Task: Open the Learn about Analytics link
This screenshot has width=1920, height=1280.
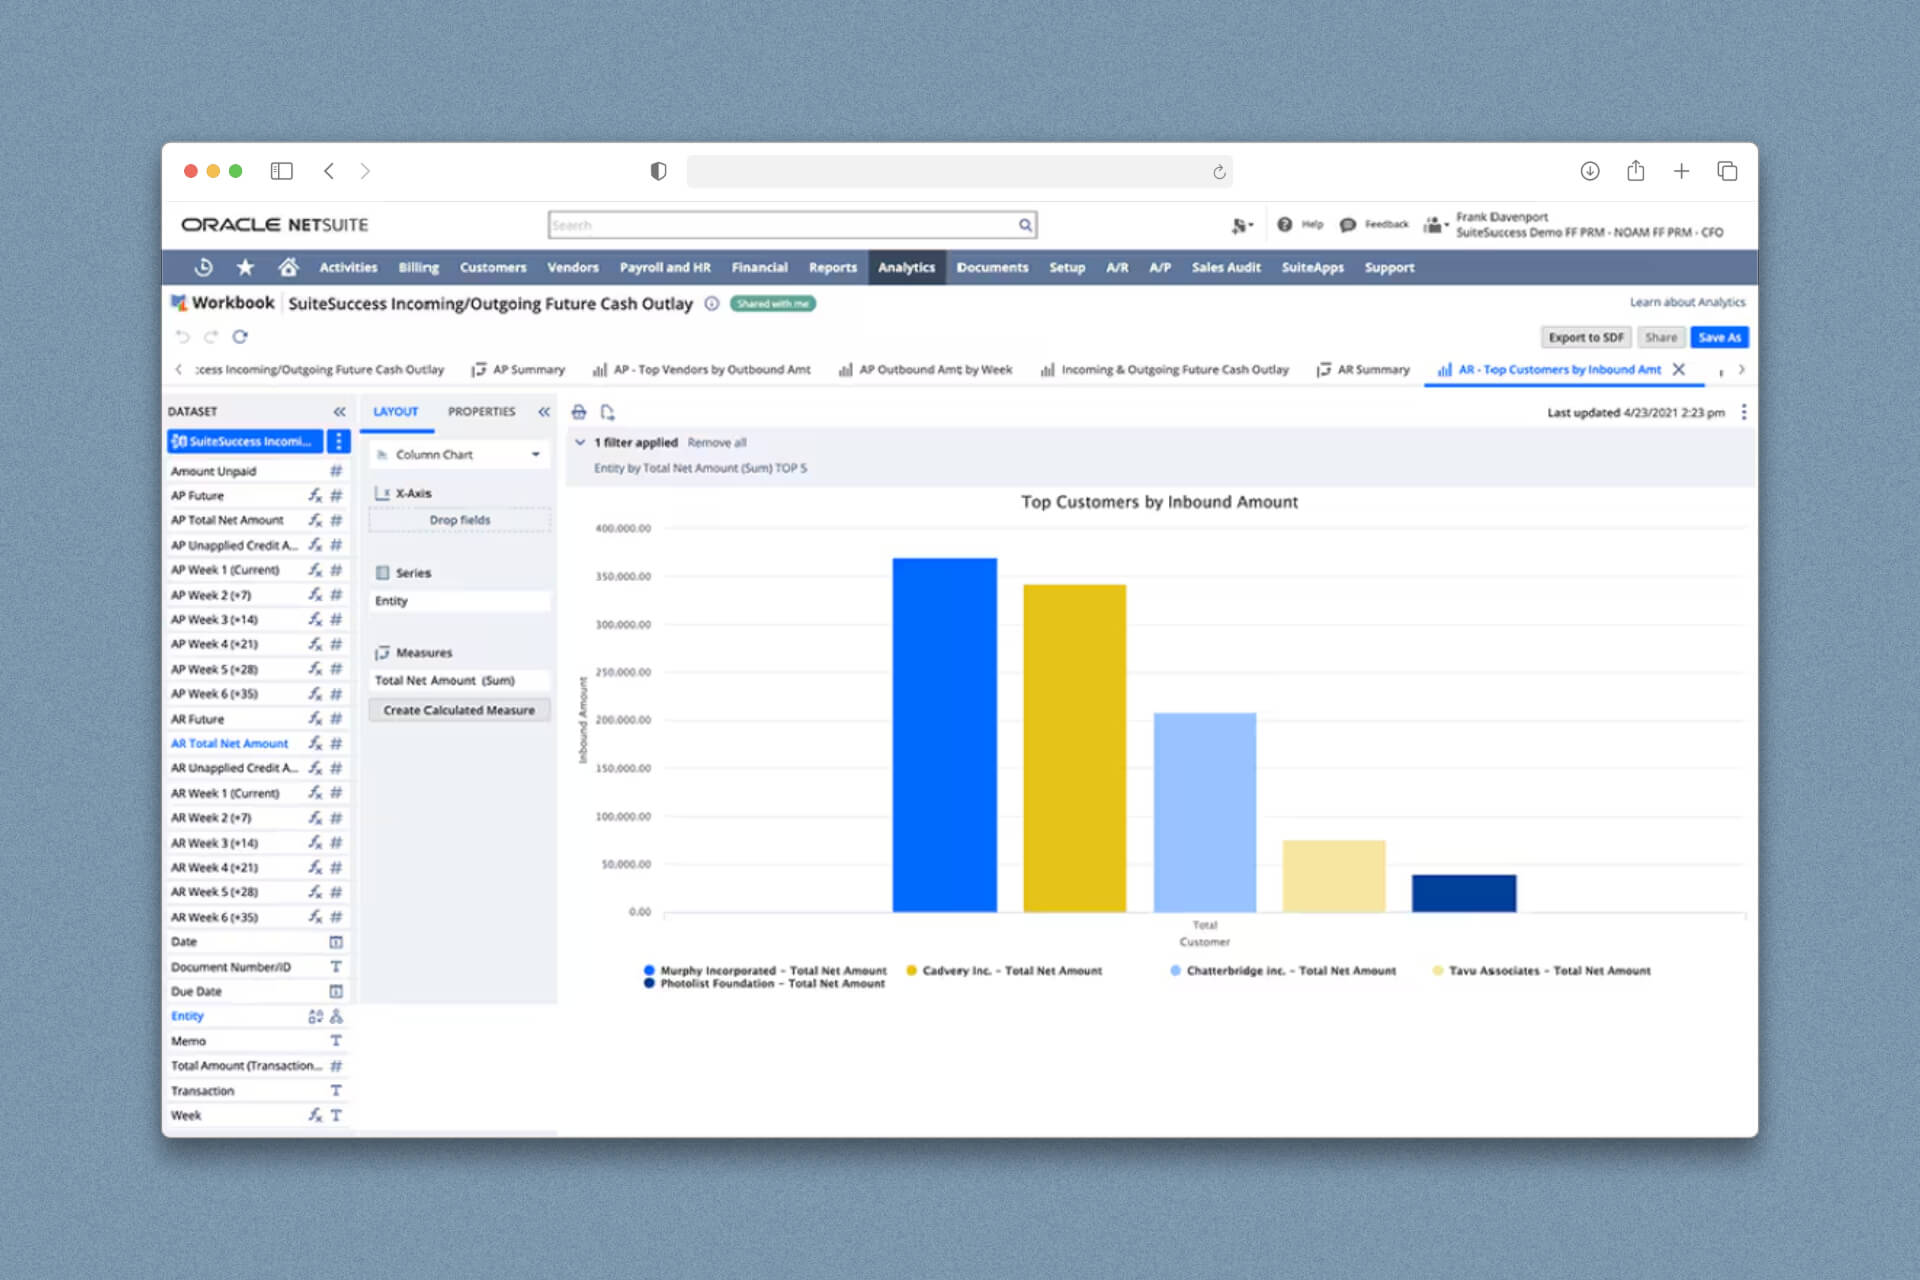Action: (x=1688, y=302)
